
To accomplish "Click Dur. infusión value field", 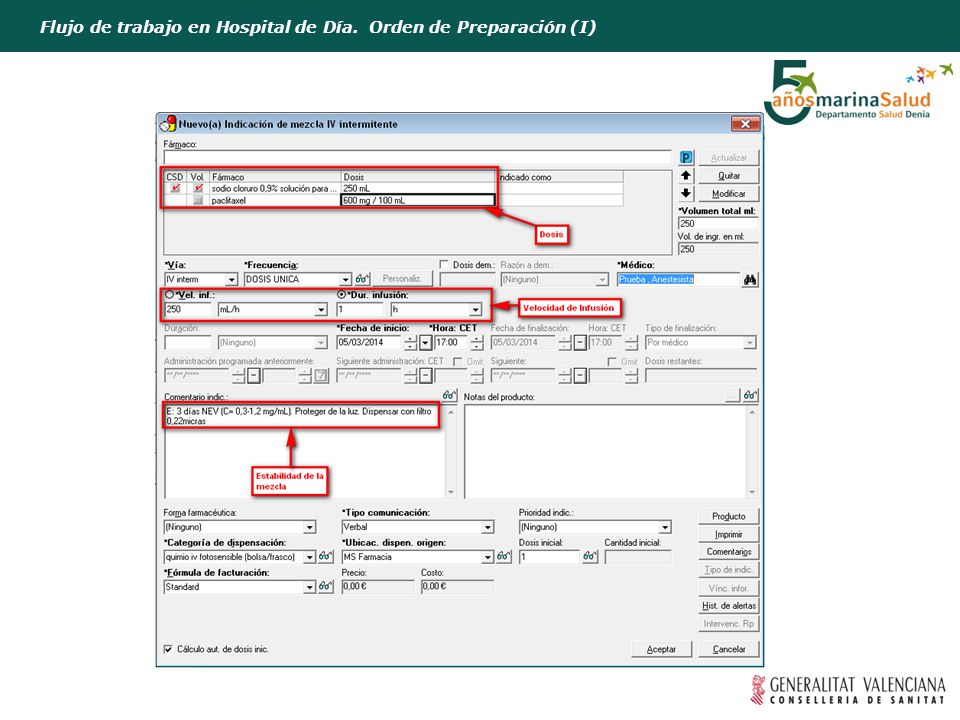I will click(360, 310).
